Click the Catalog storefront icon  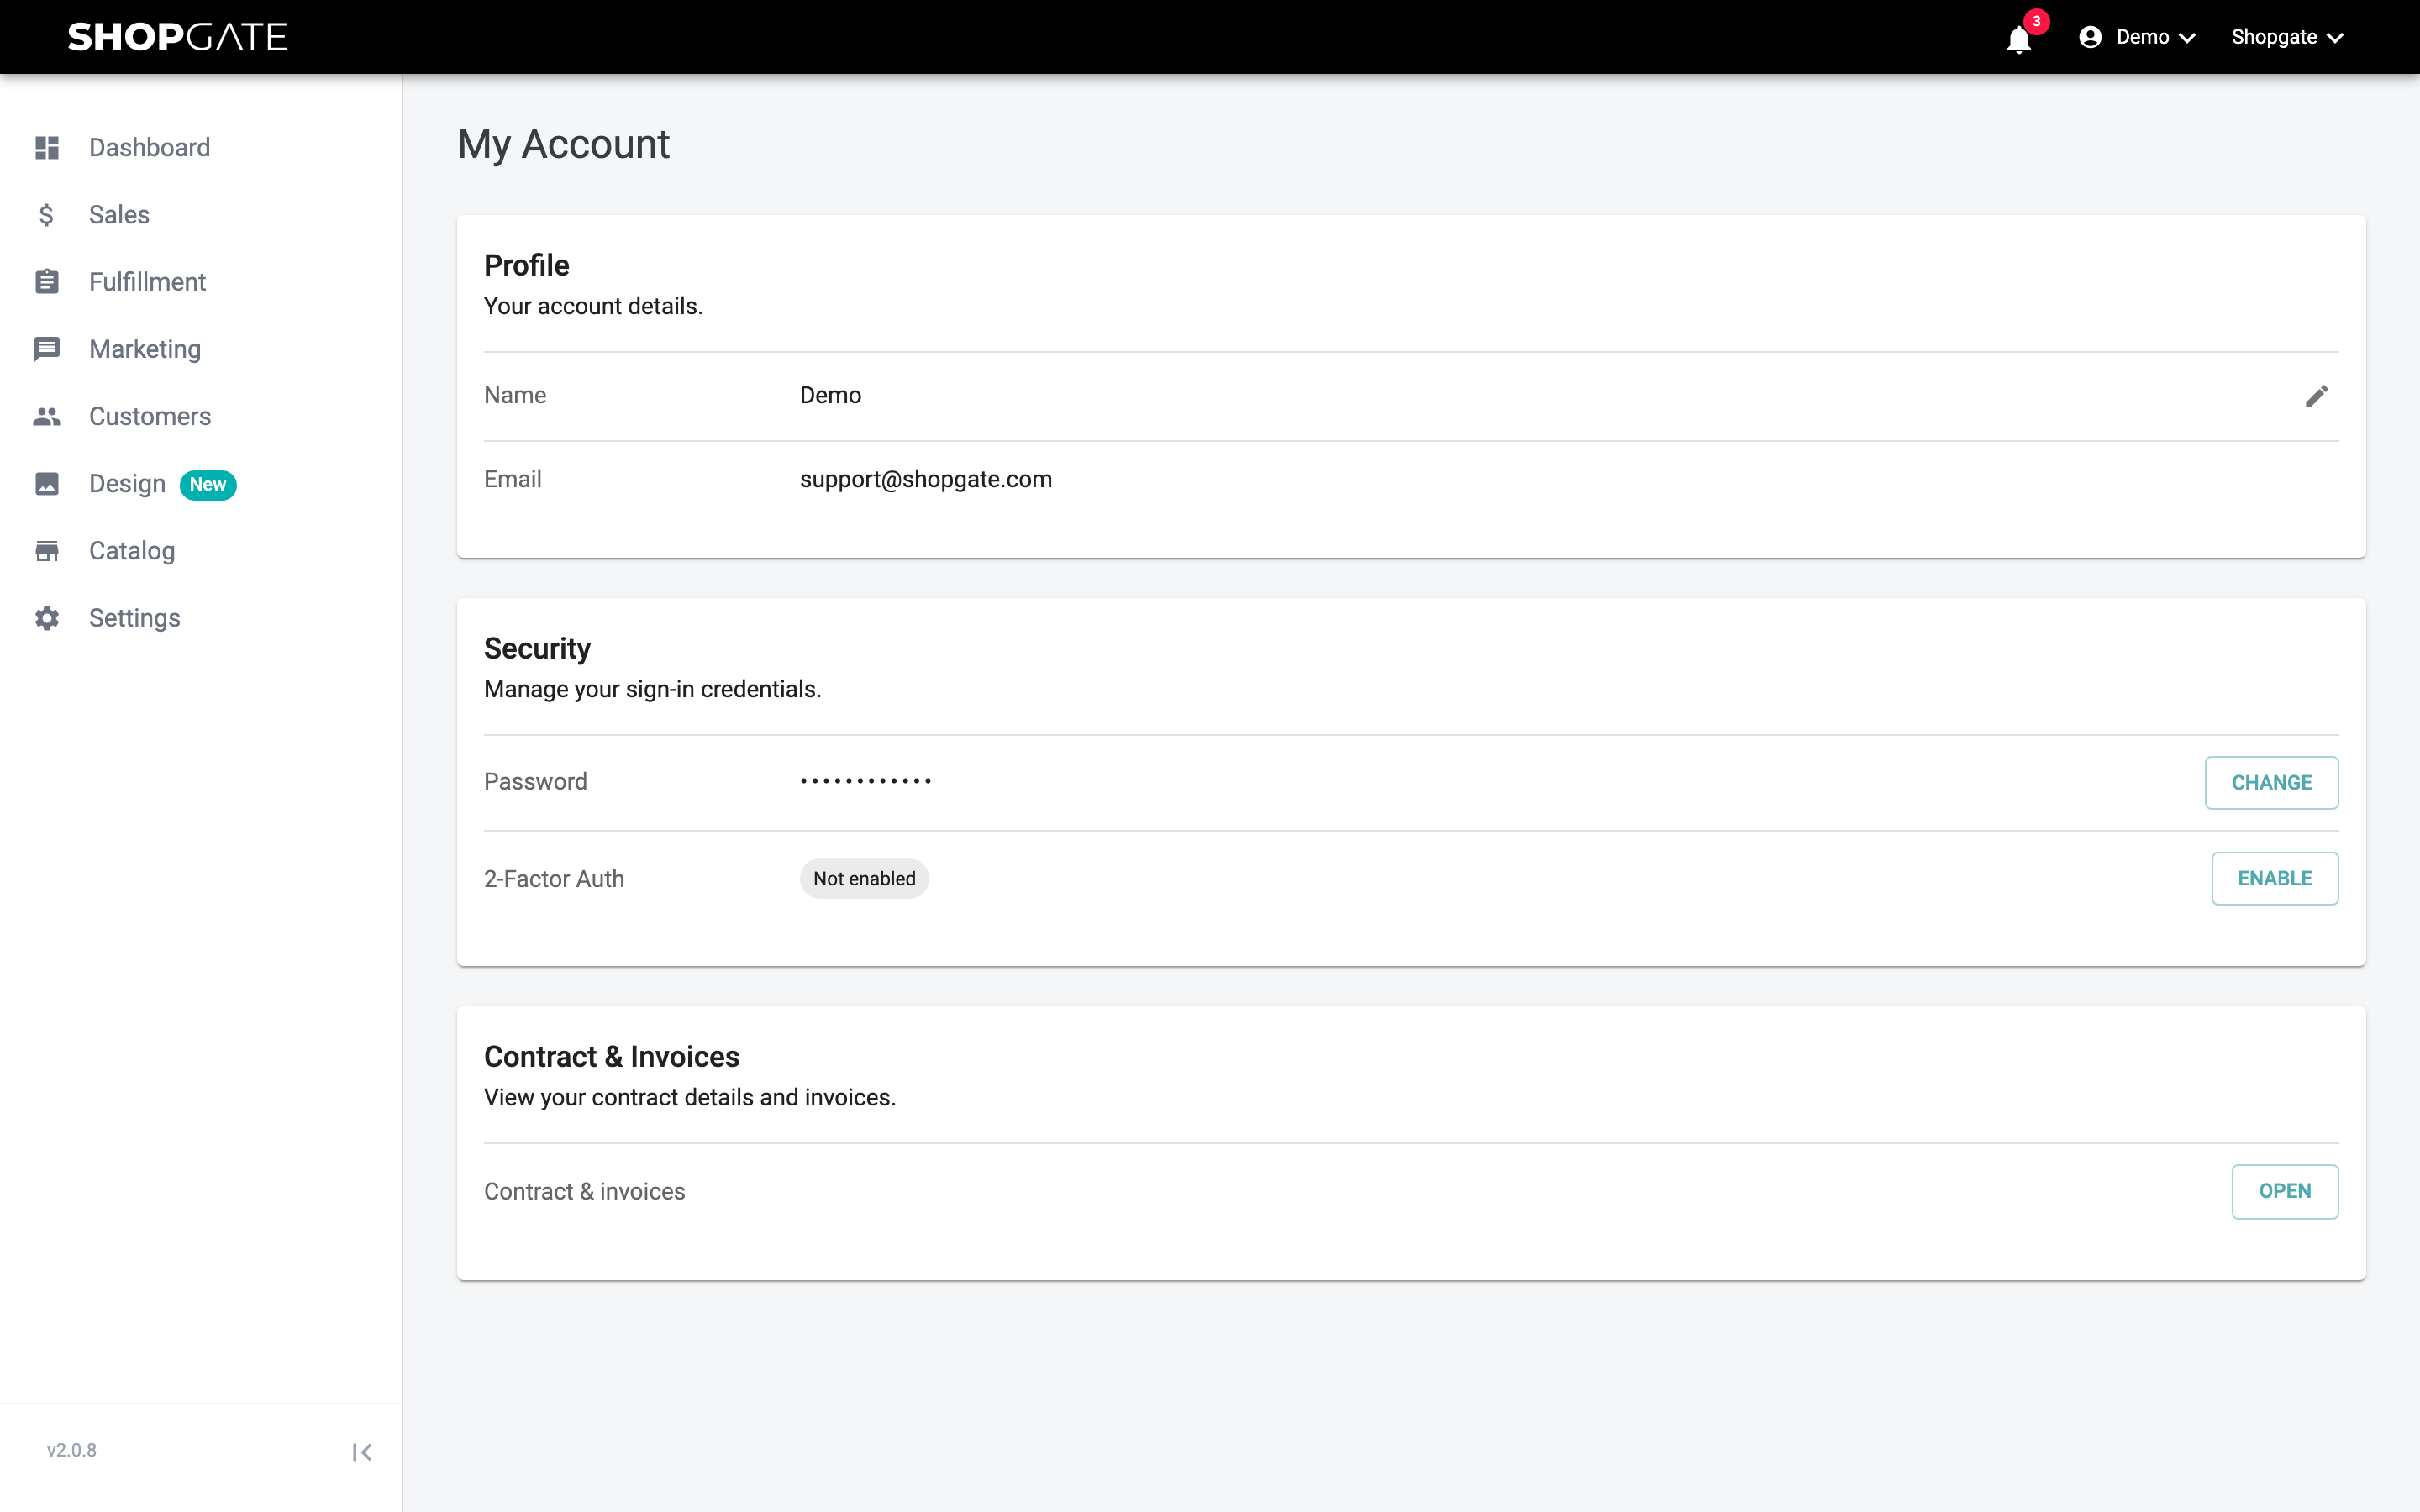pos(47,551)
